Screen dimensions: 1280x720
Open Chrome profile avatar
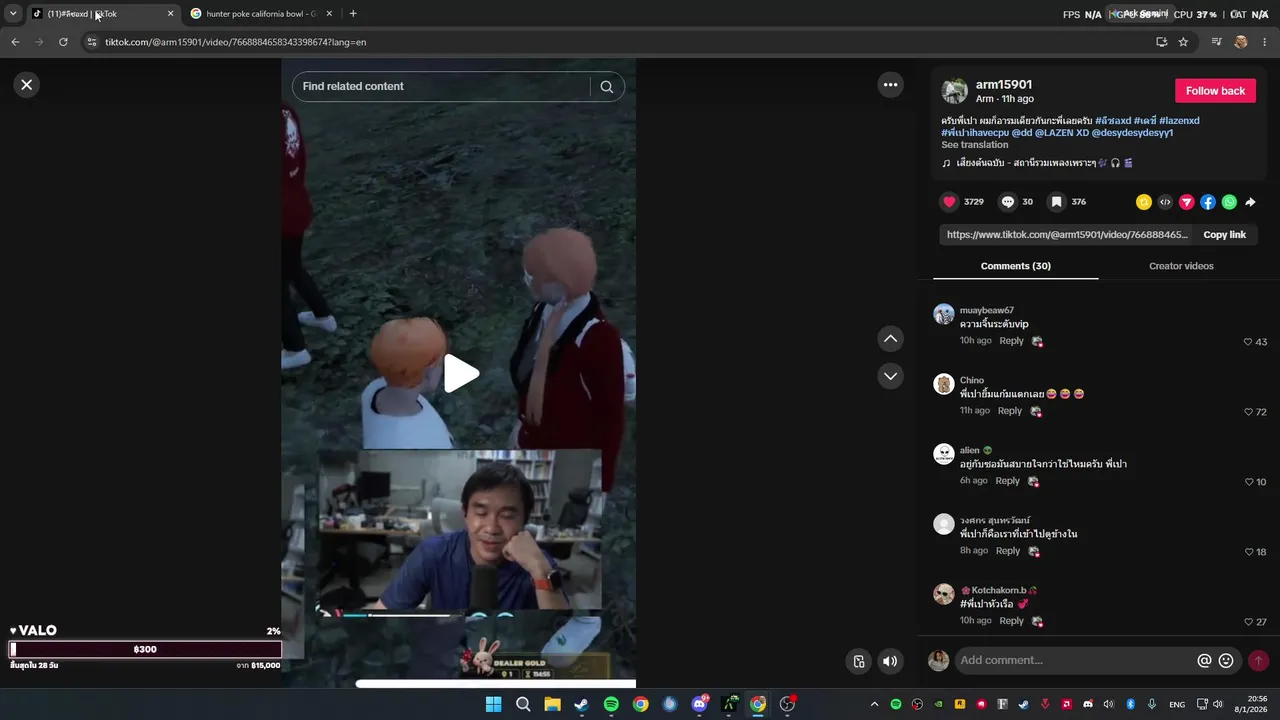click(1241, 42)
